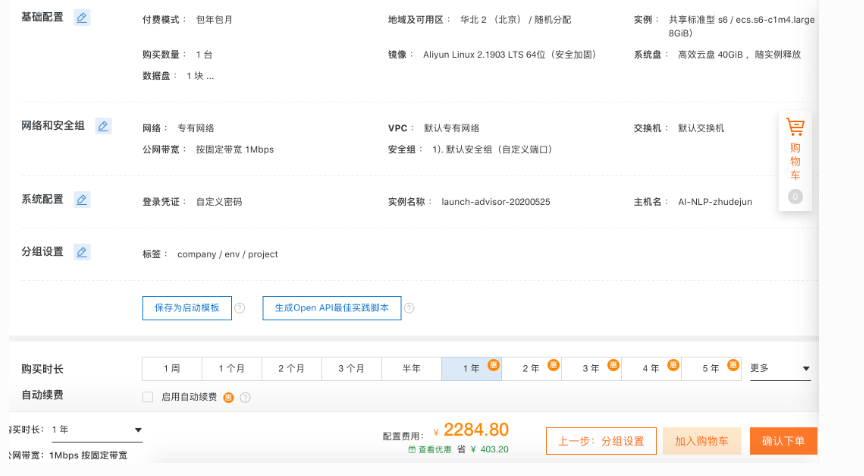The height and width of the screenshot is (476, 864).
Task: Select 5 年 purchase duration
Action: pyautogui.click(x=711, y=369)
